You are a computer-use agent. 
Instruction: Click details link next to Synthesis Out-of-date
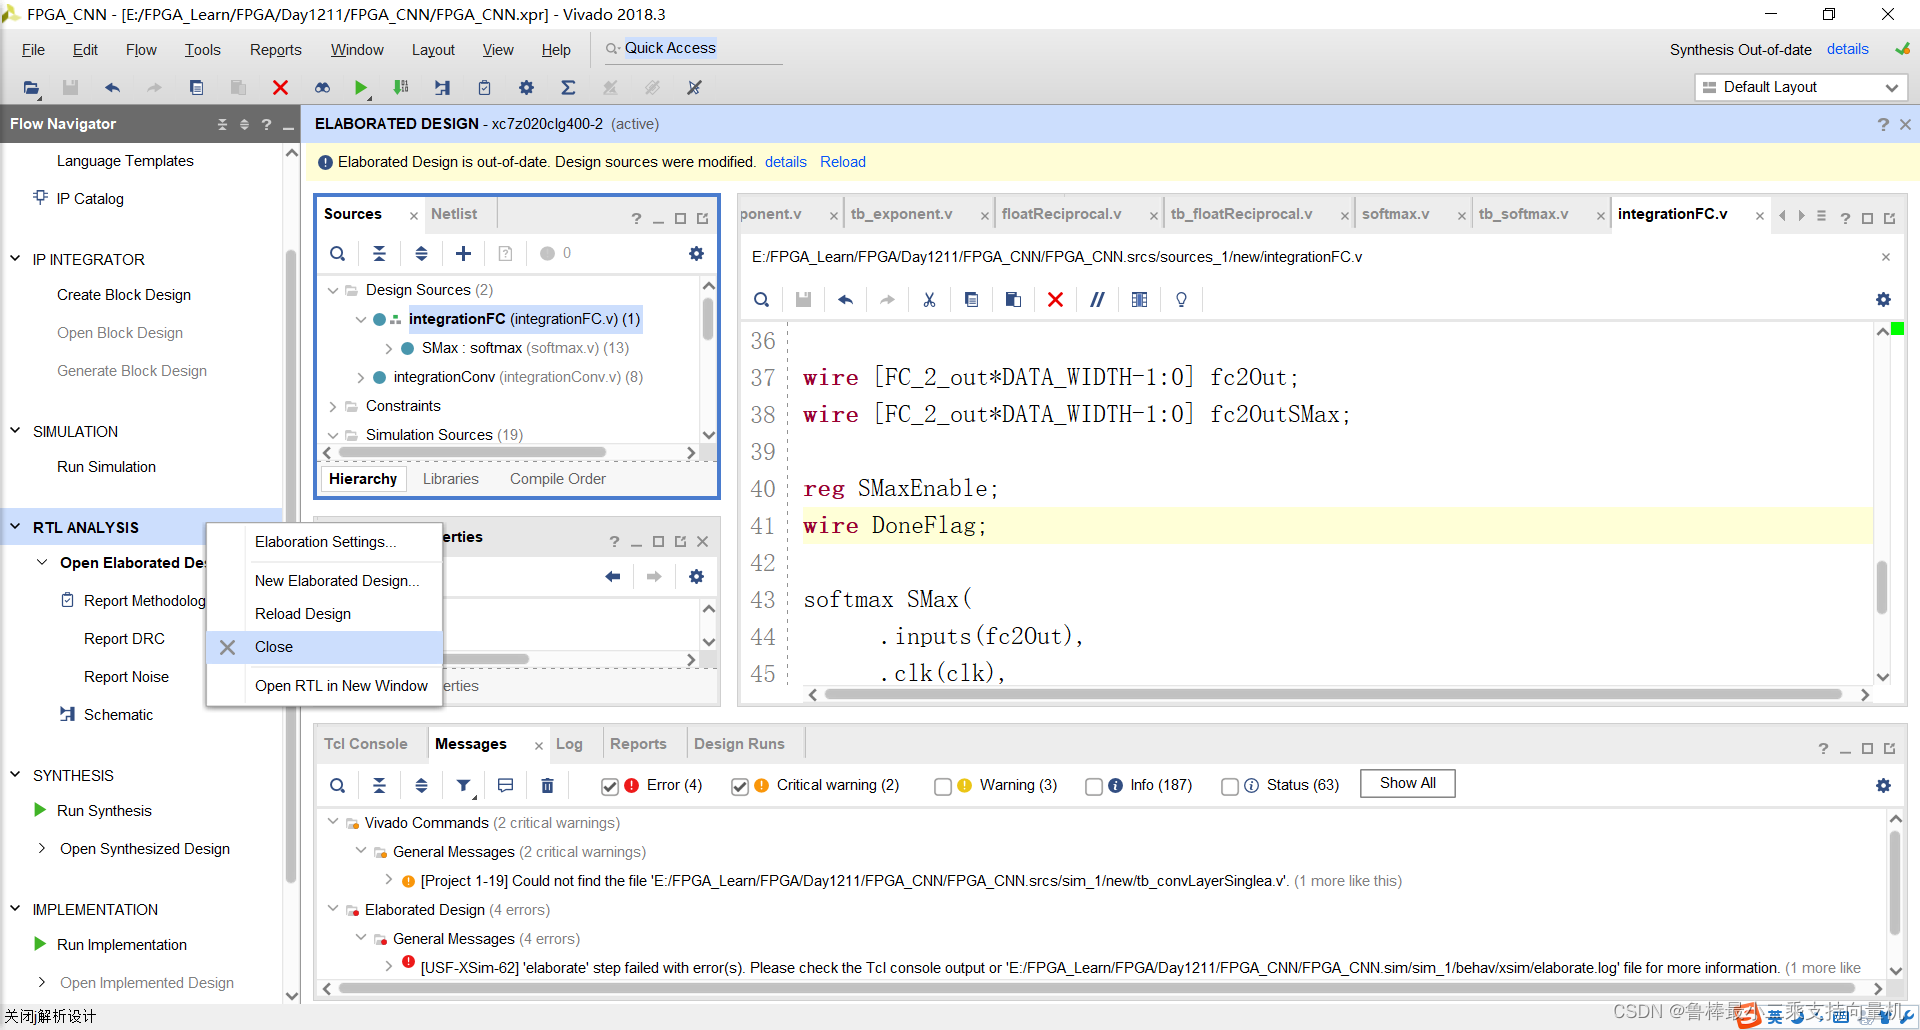[x=1847, y=49]
